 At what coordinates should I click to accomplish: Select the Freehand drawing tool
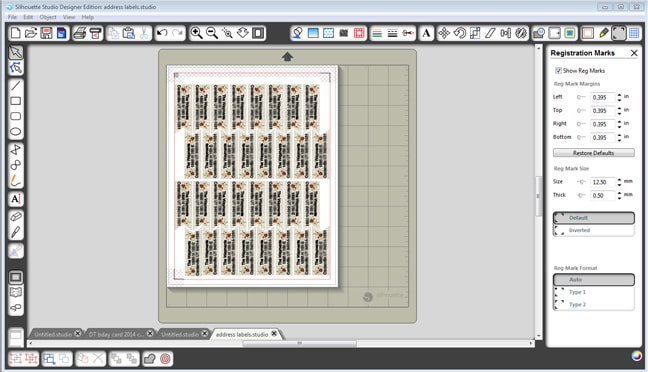pyautogui.click(x=16, y=181)
